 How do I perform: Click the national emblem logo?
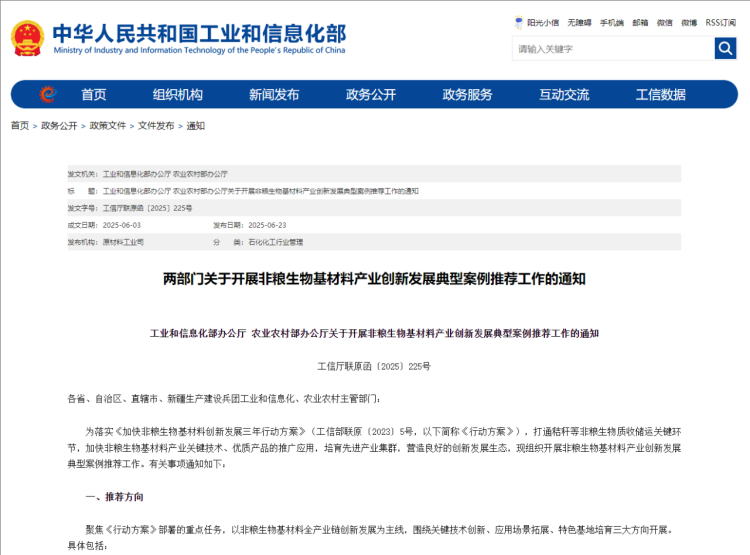tap(27, 38)
